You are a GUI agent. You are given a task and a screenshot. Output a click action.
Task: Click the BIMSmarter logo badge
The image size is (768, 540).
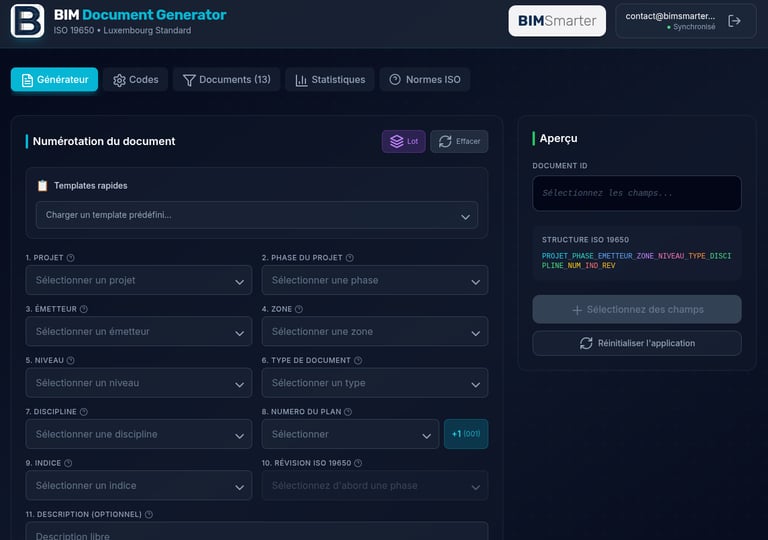(557, 21)
